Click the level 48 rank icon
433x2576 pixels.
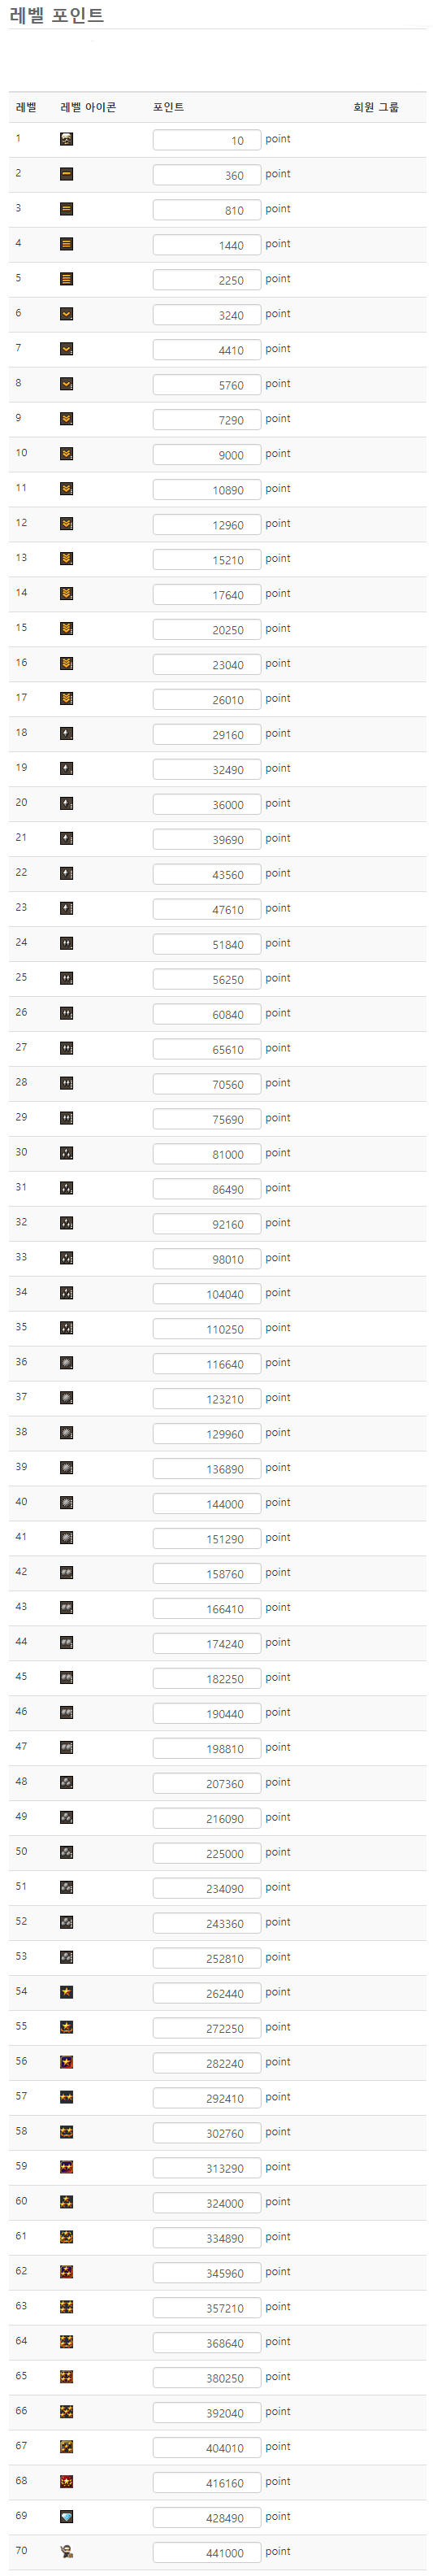(x=66, y=1782)
